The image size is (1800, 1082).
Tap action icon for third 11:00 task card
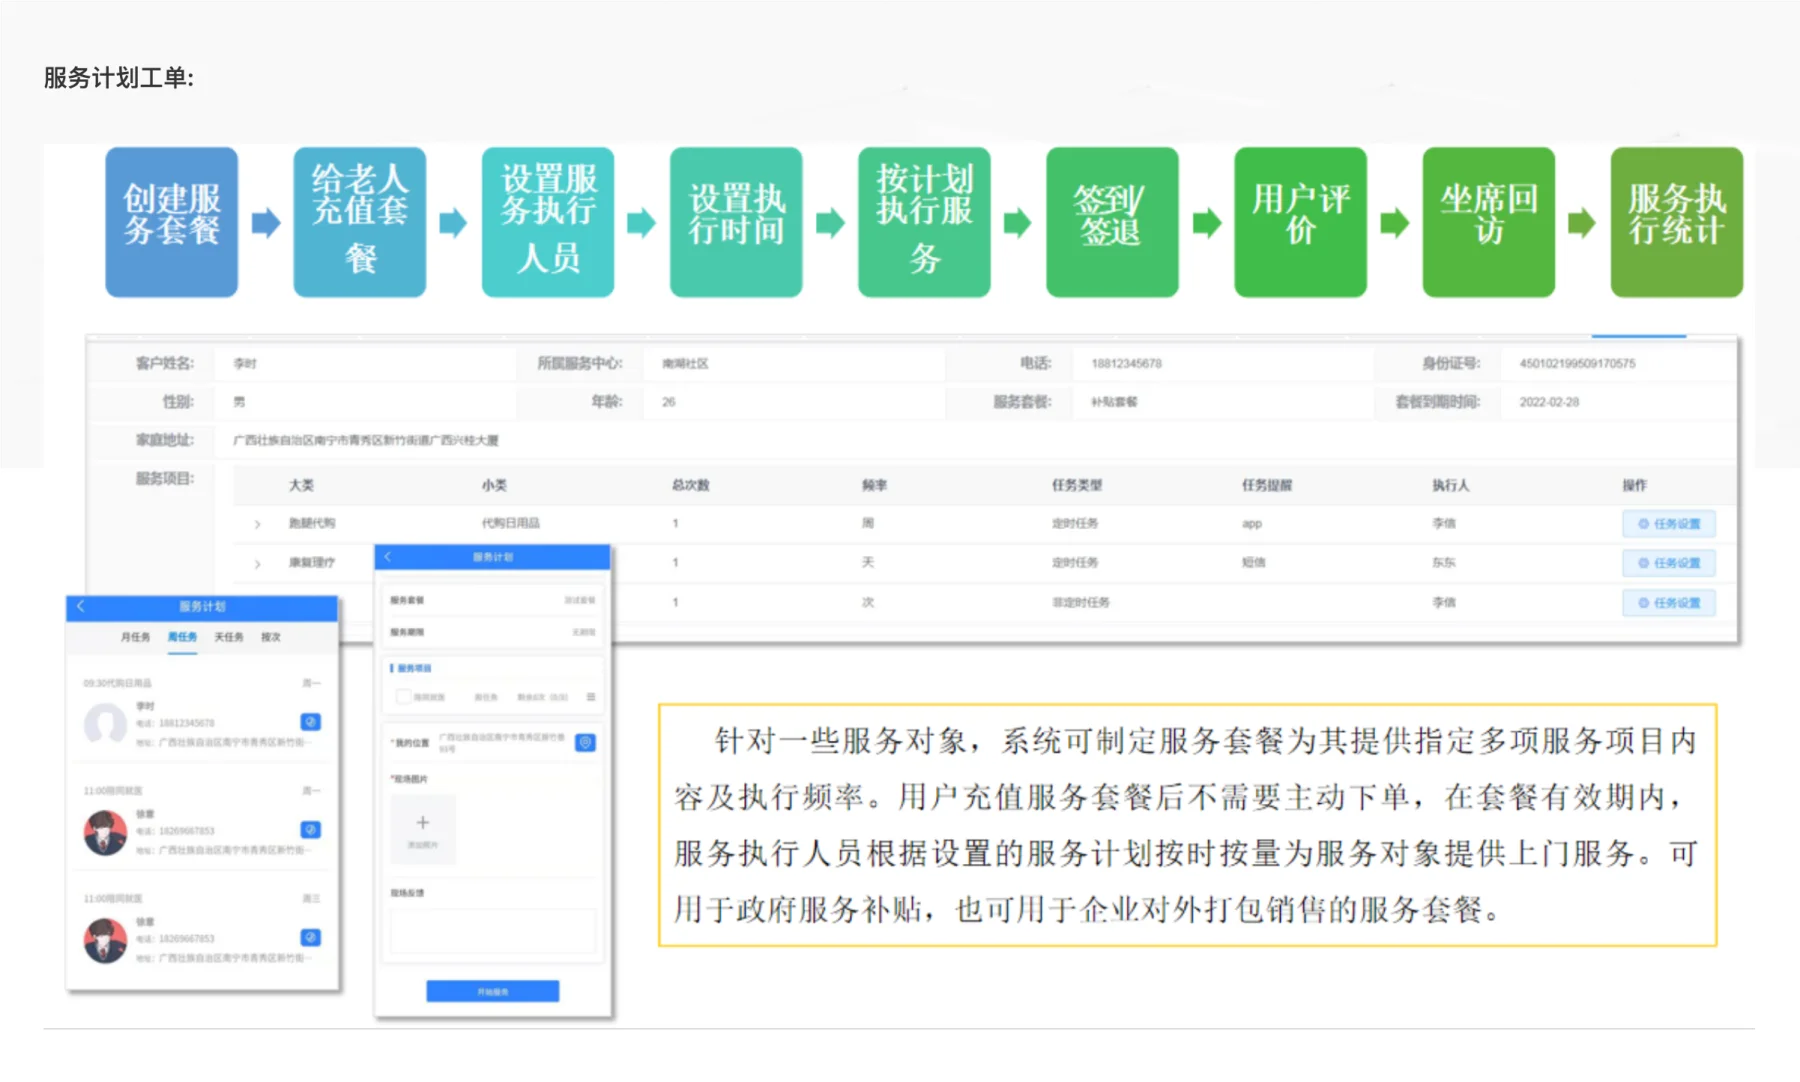310,938
